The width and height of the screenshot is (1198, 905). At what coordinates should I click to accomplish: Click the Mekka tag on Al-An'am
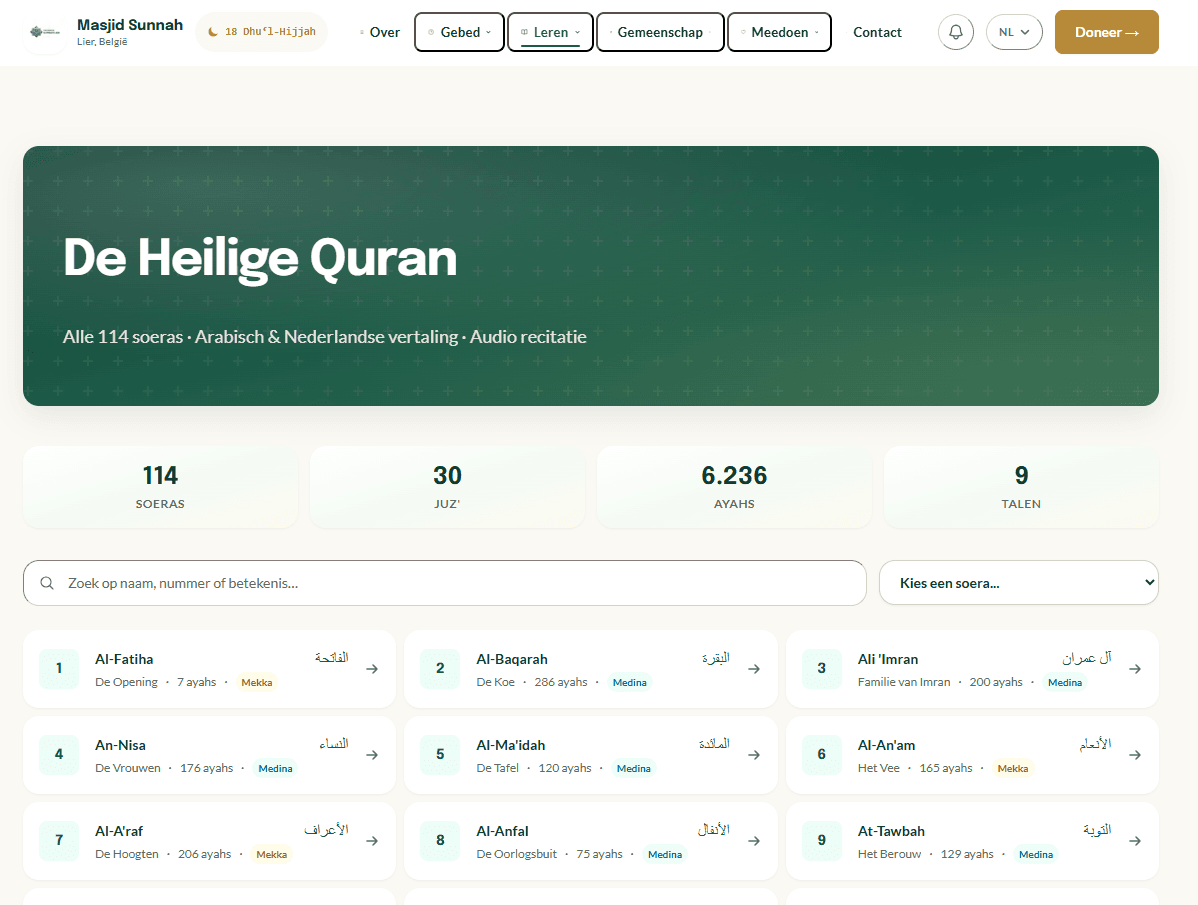(x=1012, y=768)
